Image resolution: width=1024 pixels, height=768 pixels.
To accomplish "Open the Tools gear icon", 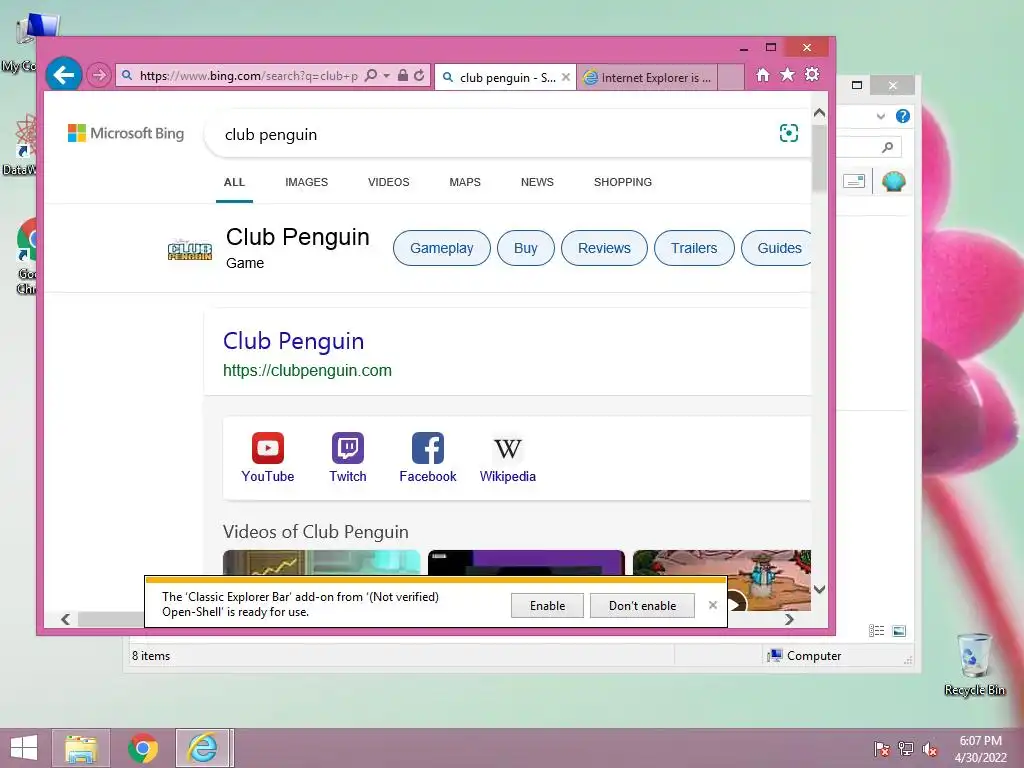I will click(x=812, y=74).
